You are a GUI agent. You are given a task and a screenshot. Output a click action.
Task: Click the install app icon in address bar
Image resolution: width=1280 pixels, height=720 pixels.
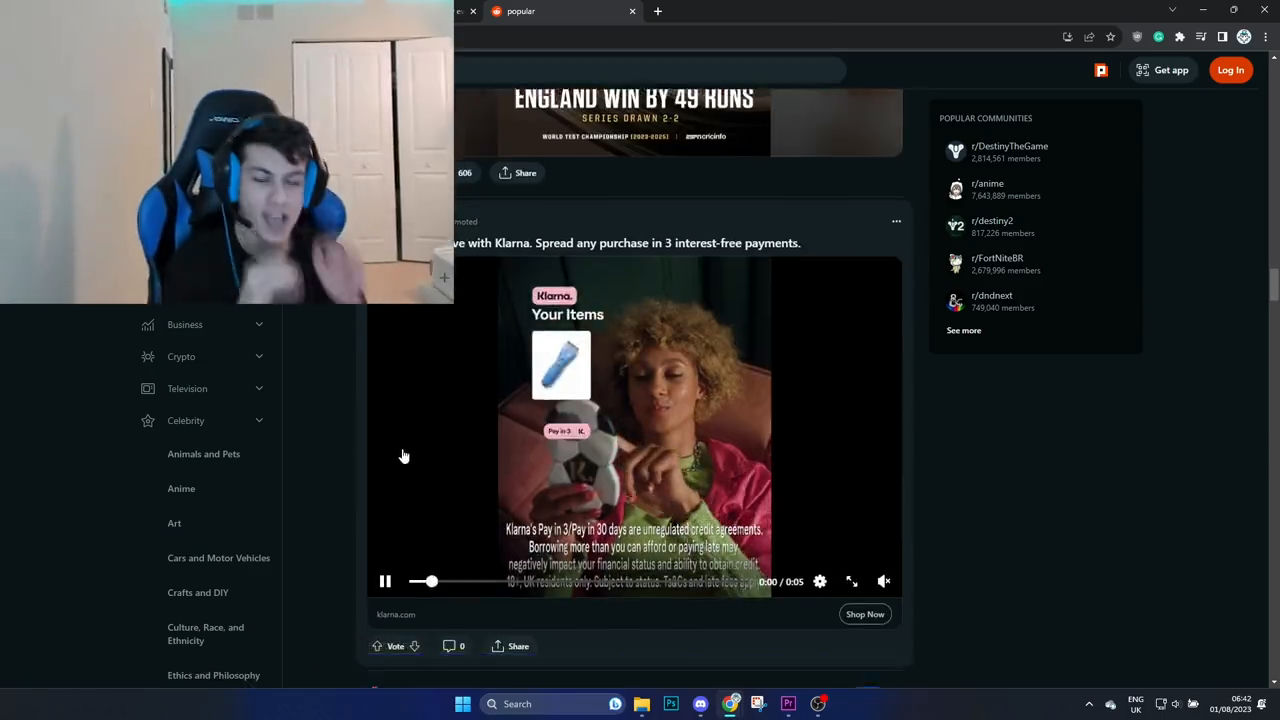coord(1067,37)
